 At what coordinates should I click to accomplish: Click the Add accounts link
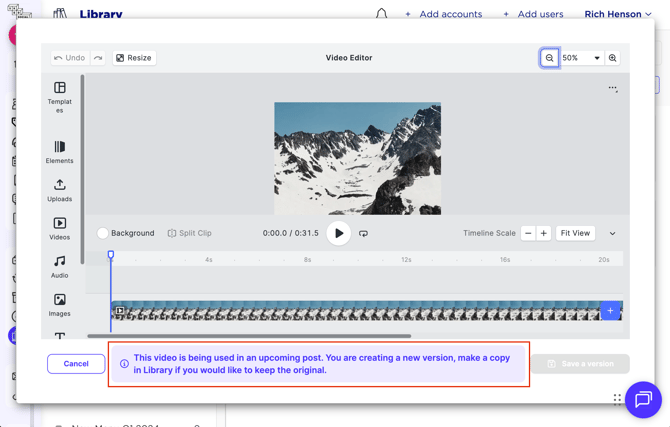pyautogui.click(x=444, y=14)
